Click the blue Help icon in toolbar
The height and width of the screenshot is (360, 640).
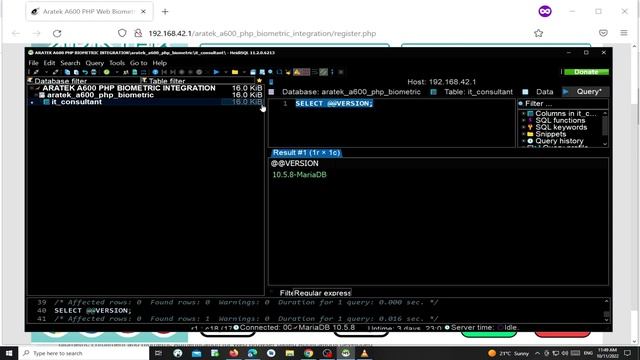pyautogui.click(x=155, y=72)
